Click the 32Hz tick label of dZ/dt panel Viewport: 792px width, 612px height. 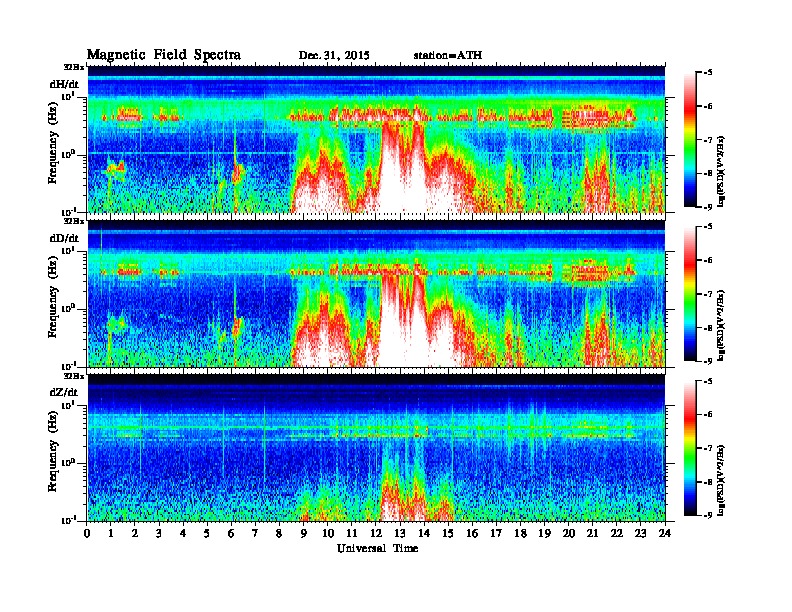(74, 376)
